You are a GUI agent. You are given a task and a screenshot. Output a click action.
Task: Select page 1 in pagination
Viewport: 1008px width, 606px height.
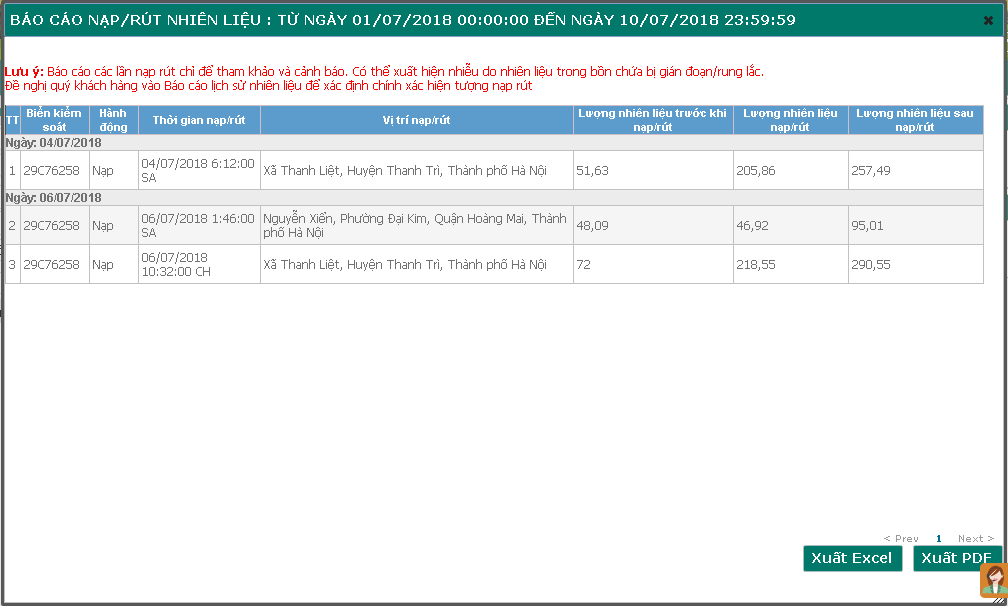click(938, 539)
